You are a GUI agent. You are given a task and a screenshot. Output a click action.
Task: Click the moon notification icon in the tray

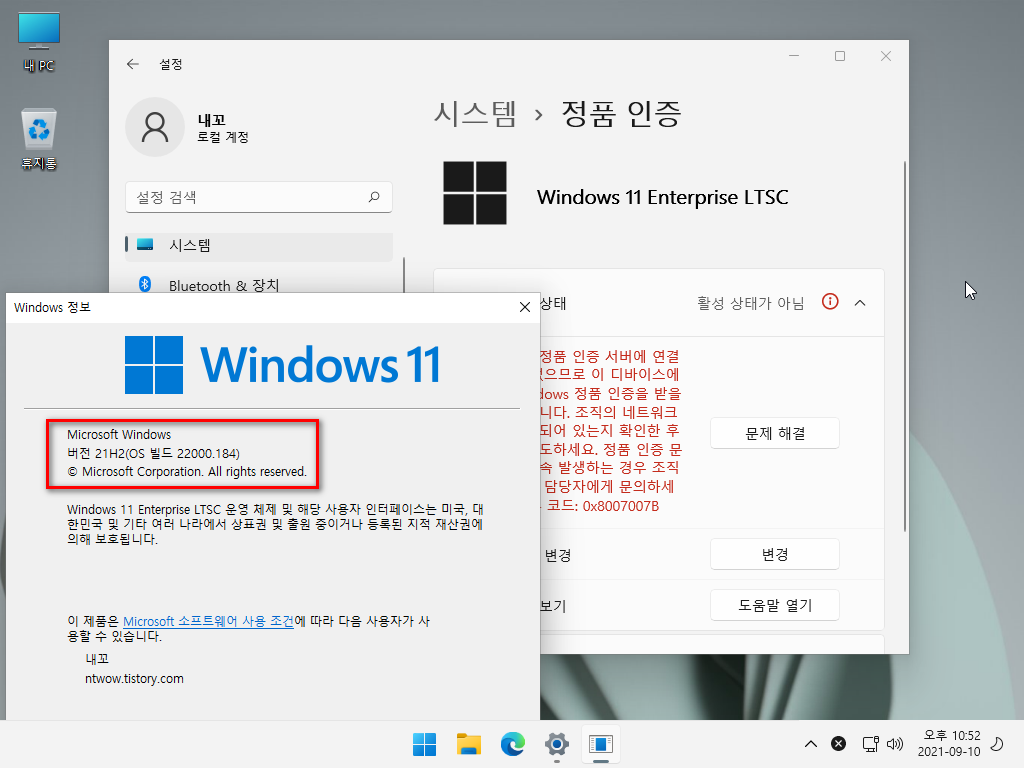[x=997, y=744]
